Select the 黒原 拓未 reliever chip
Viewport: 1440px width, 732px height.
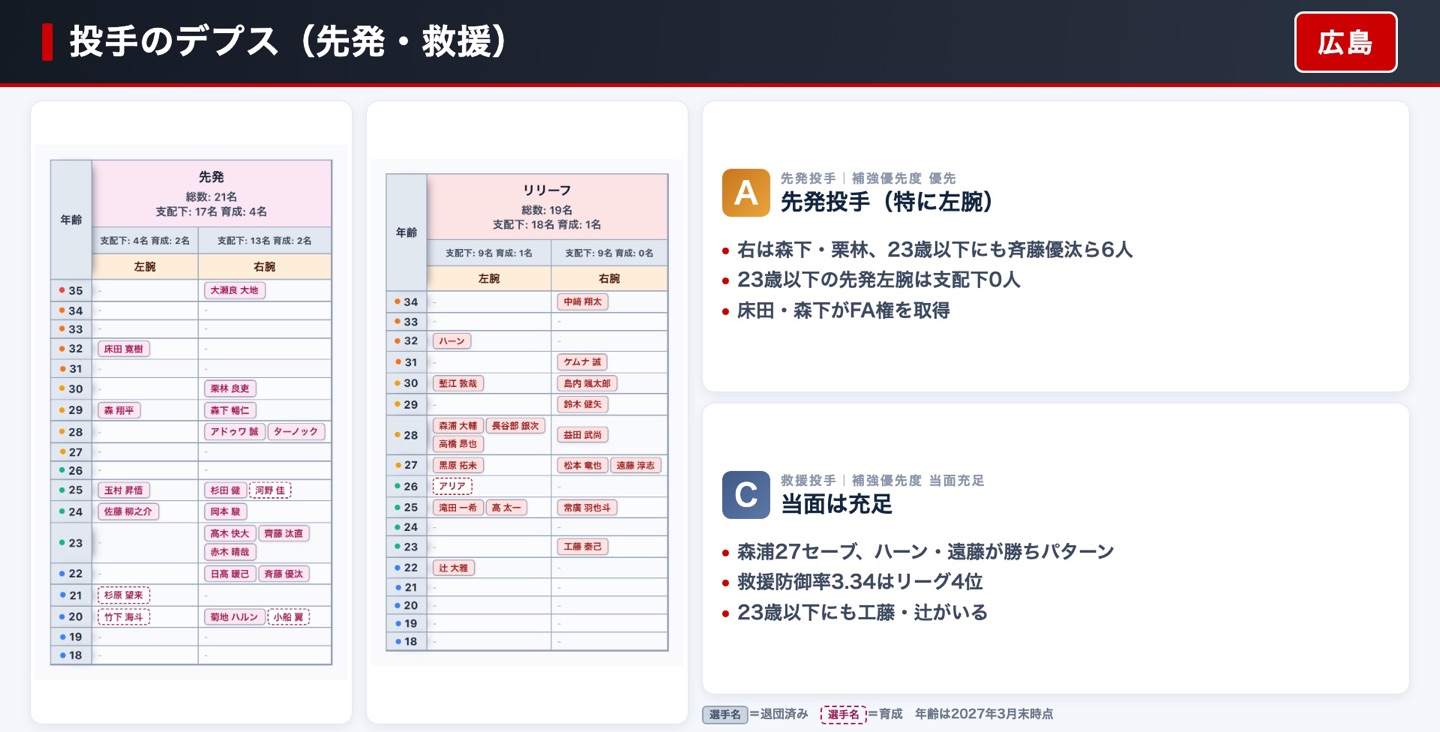[x=458, y=465]
